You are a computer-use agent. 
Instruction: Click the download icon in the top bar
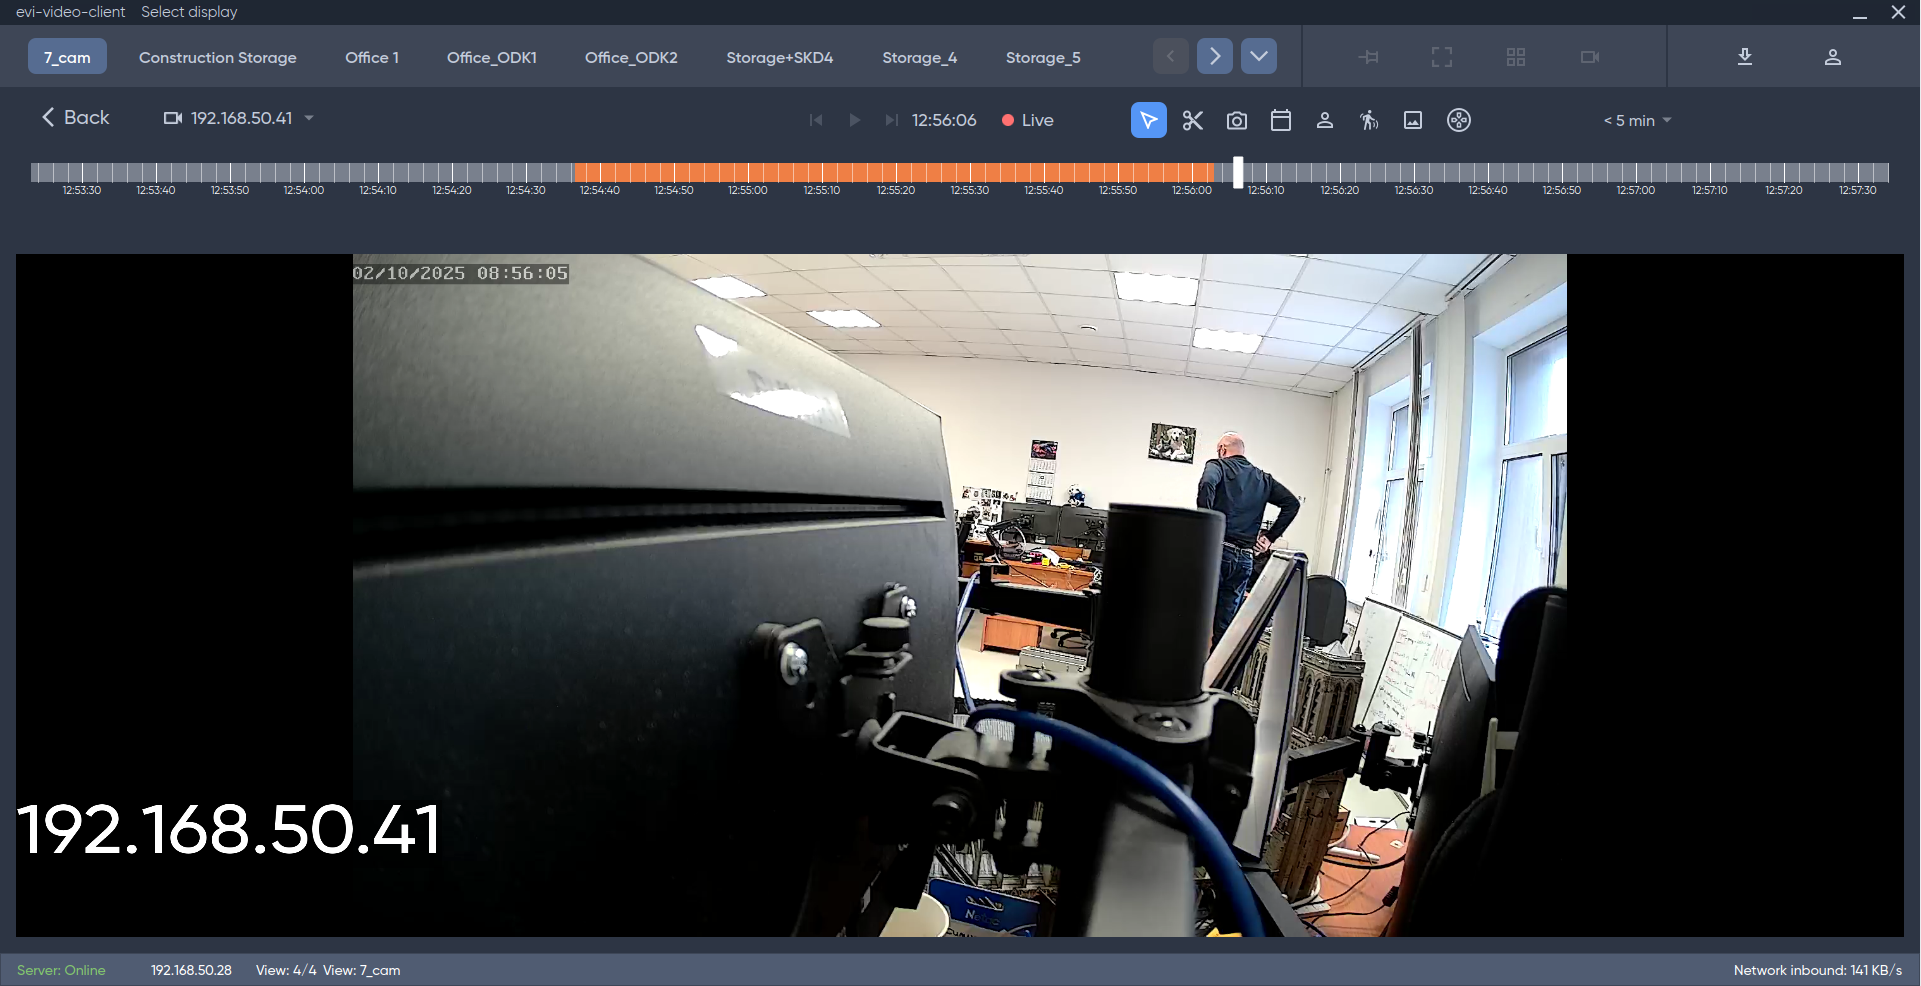1745,57
